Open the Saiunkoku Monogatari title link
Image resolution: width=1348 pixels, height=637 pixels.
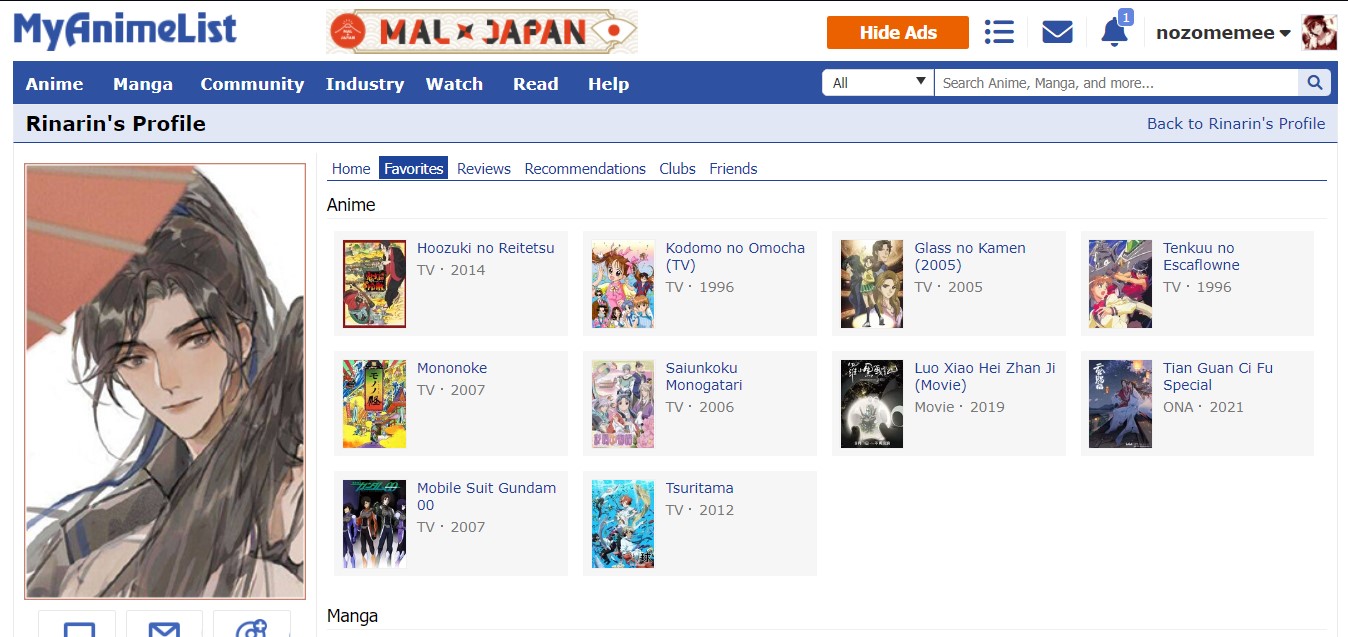coord(704,376)
